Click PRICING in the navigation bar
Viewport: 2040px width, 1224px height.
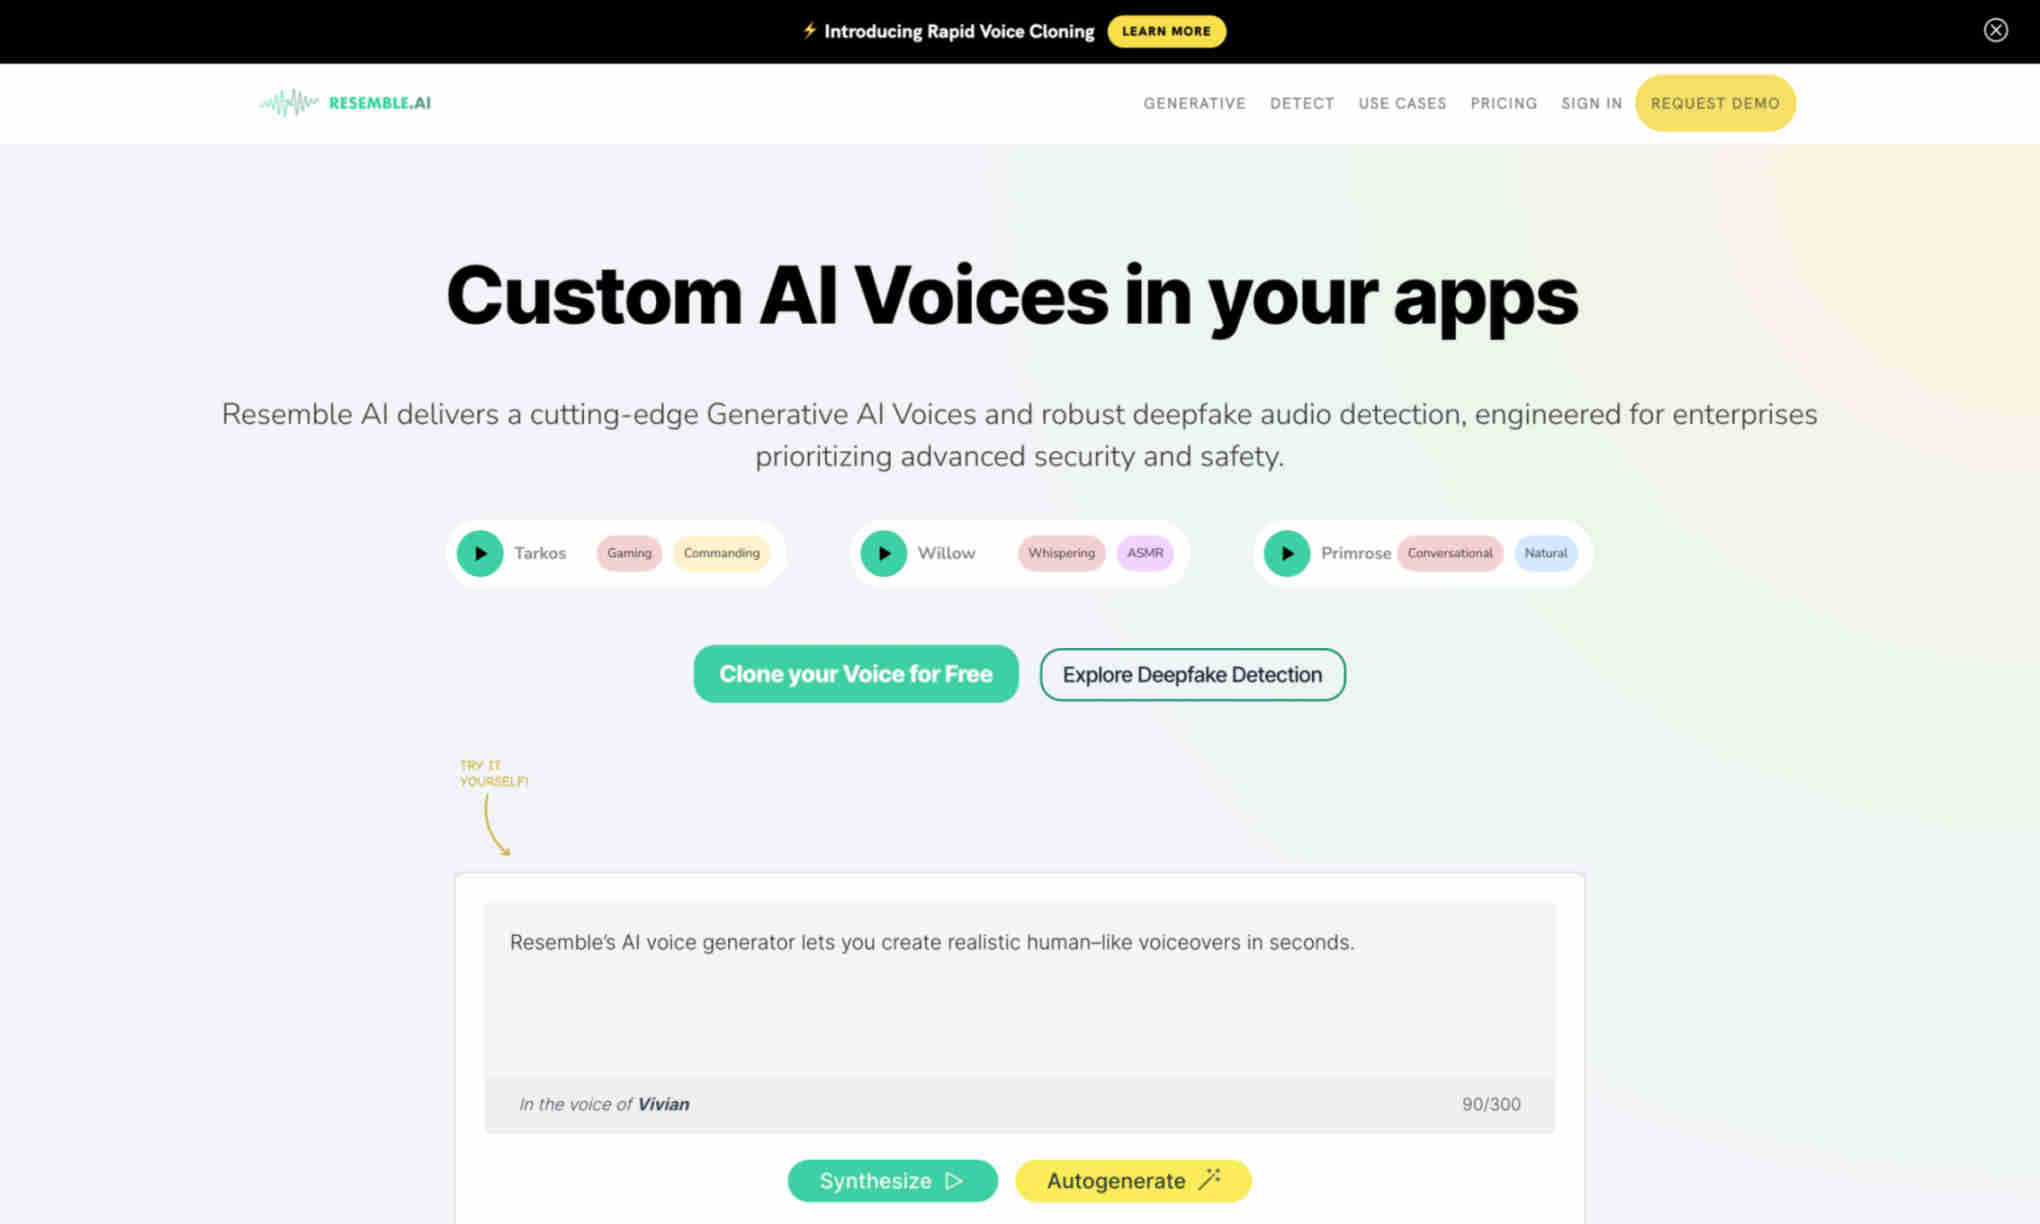(x=1504, y=103)
